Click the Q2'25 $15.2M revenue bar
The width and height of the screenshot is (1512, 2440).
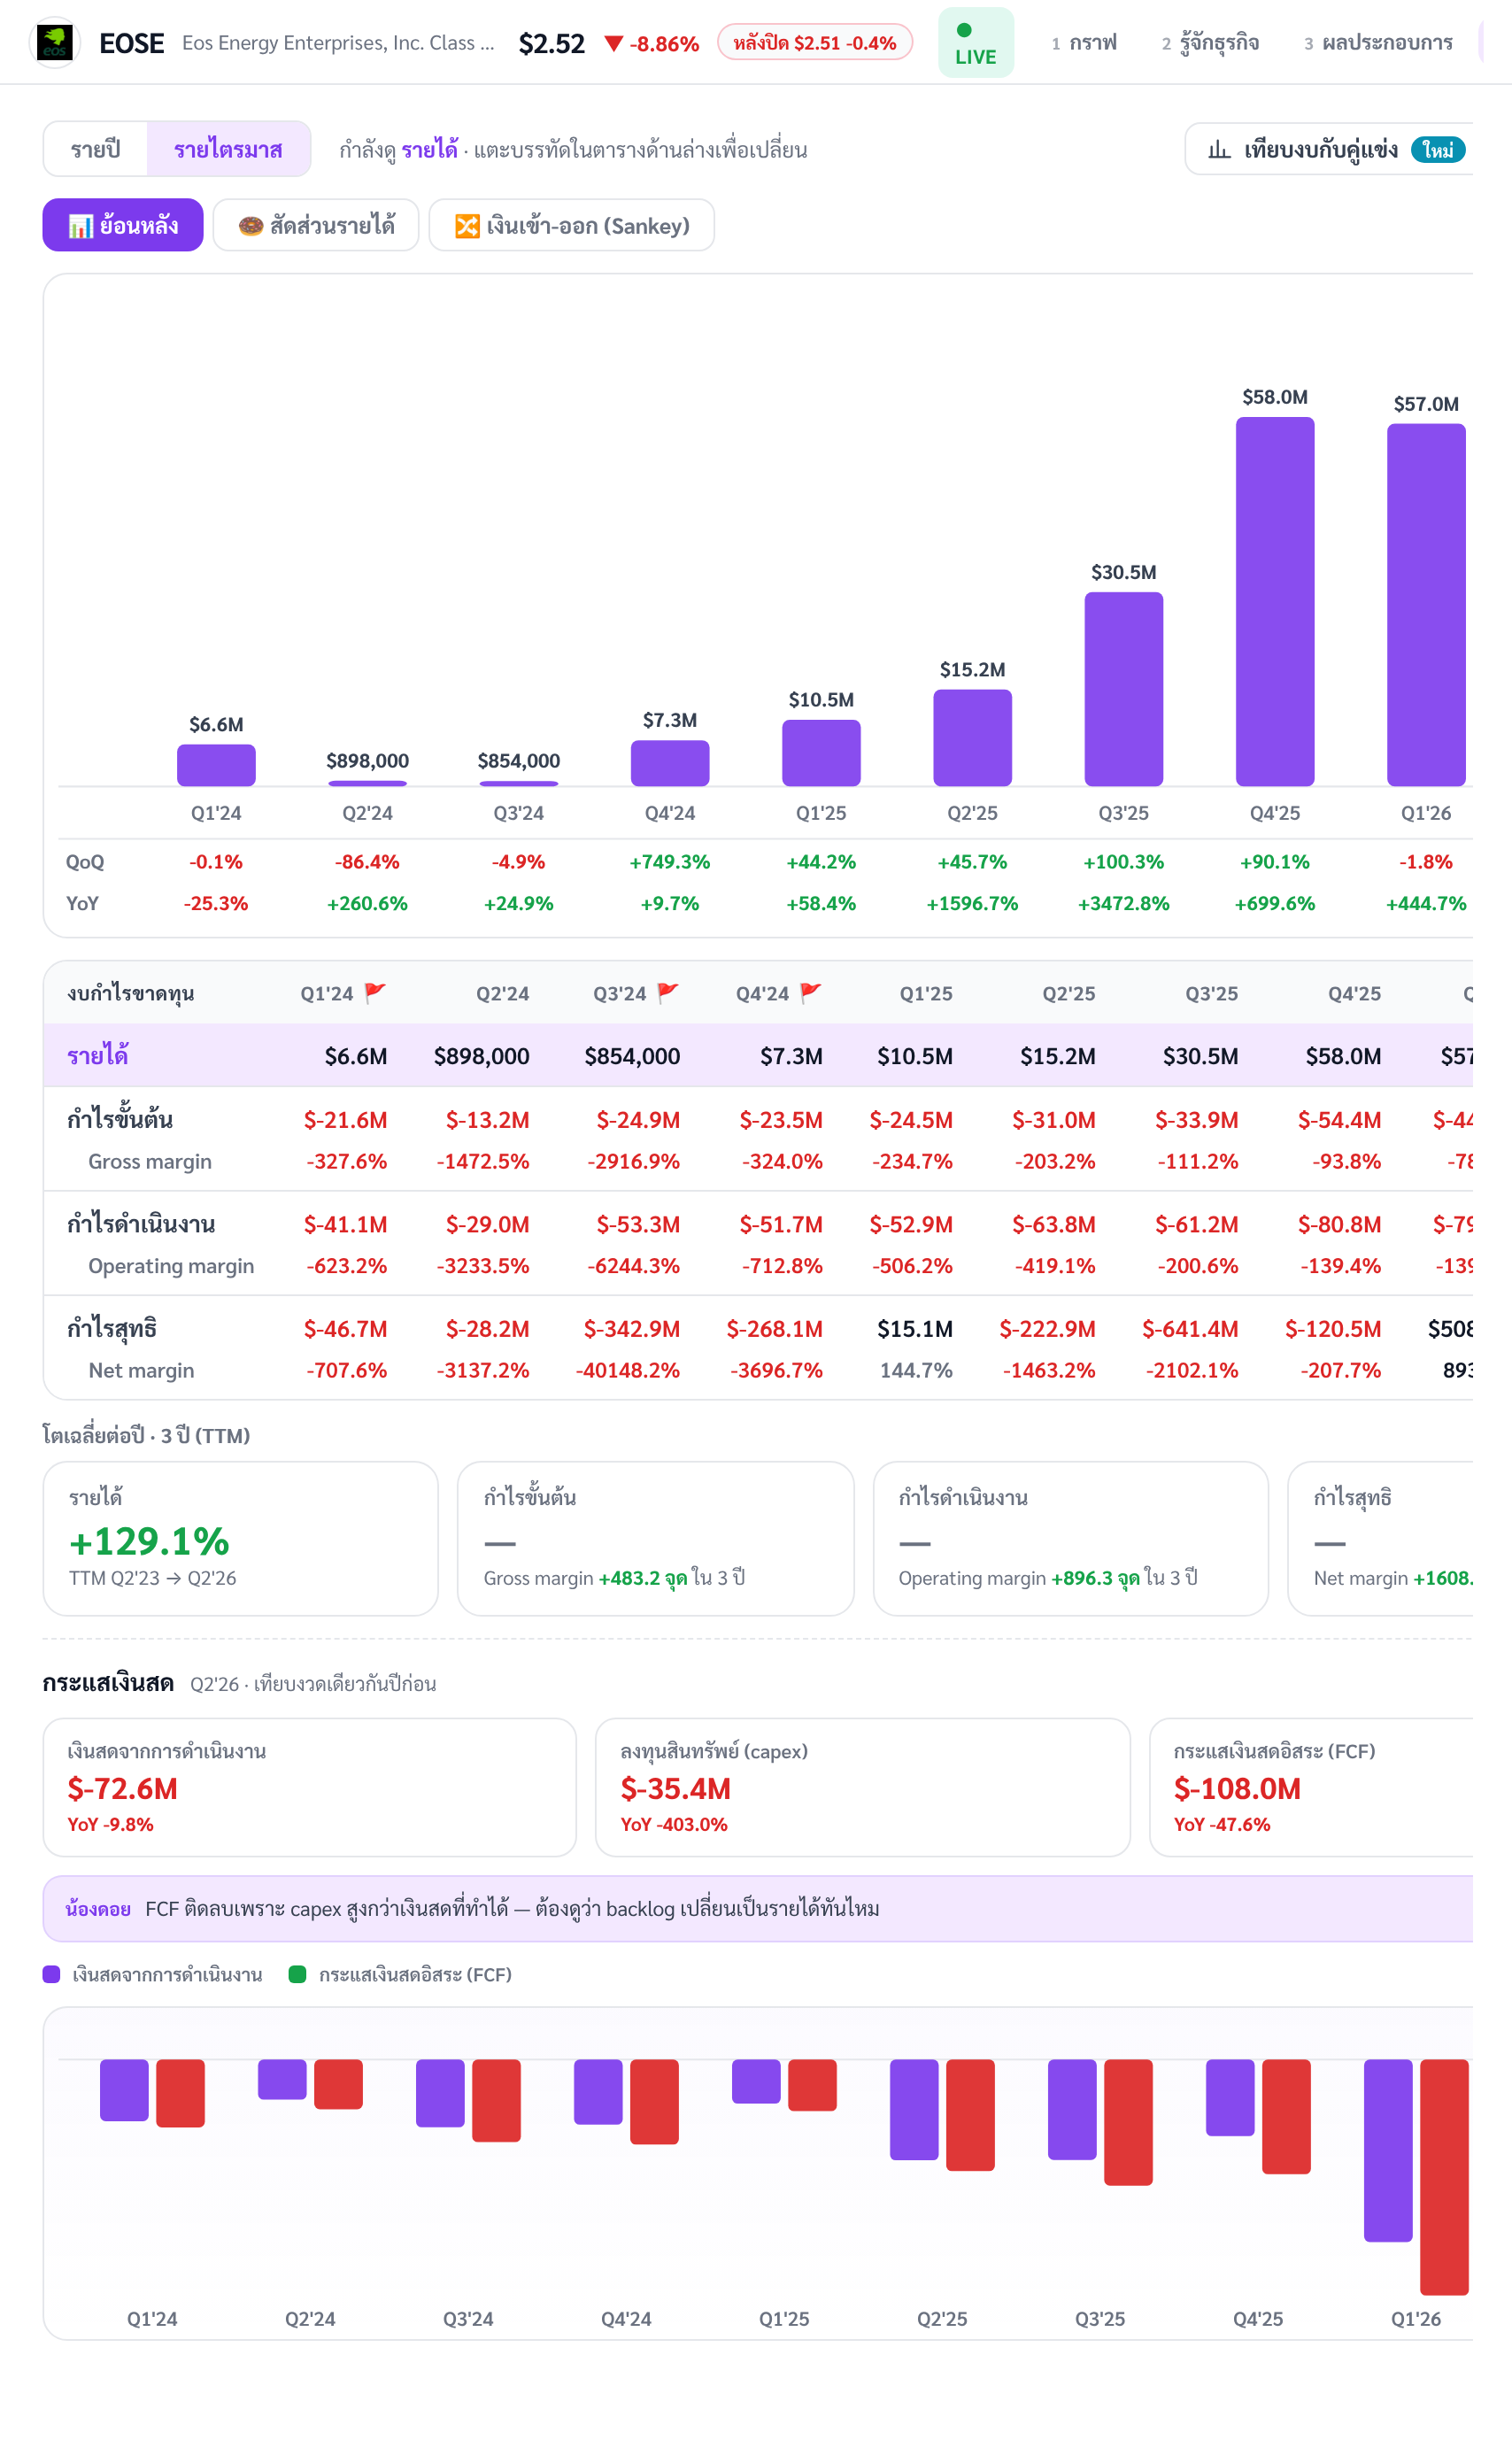coord(973,738)
